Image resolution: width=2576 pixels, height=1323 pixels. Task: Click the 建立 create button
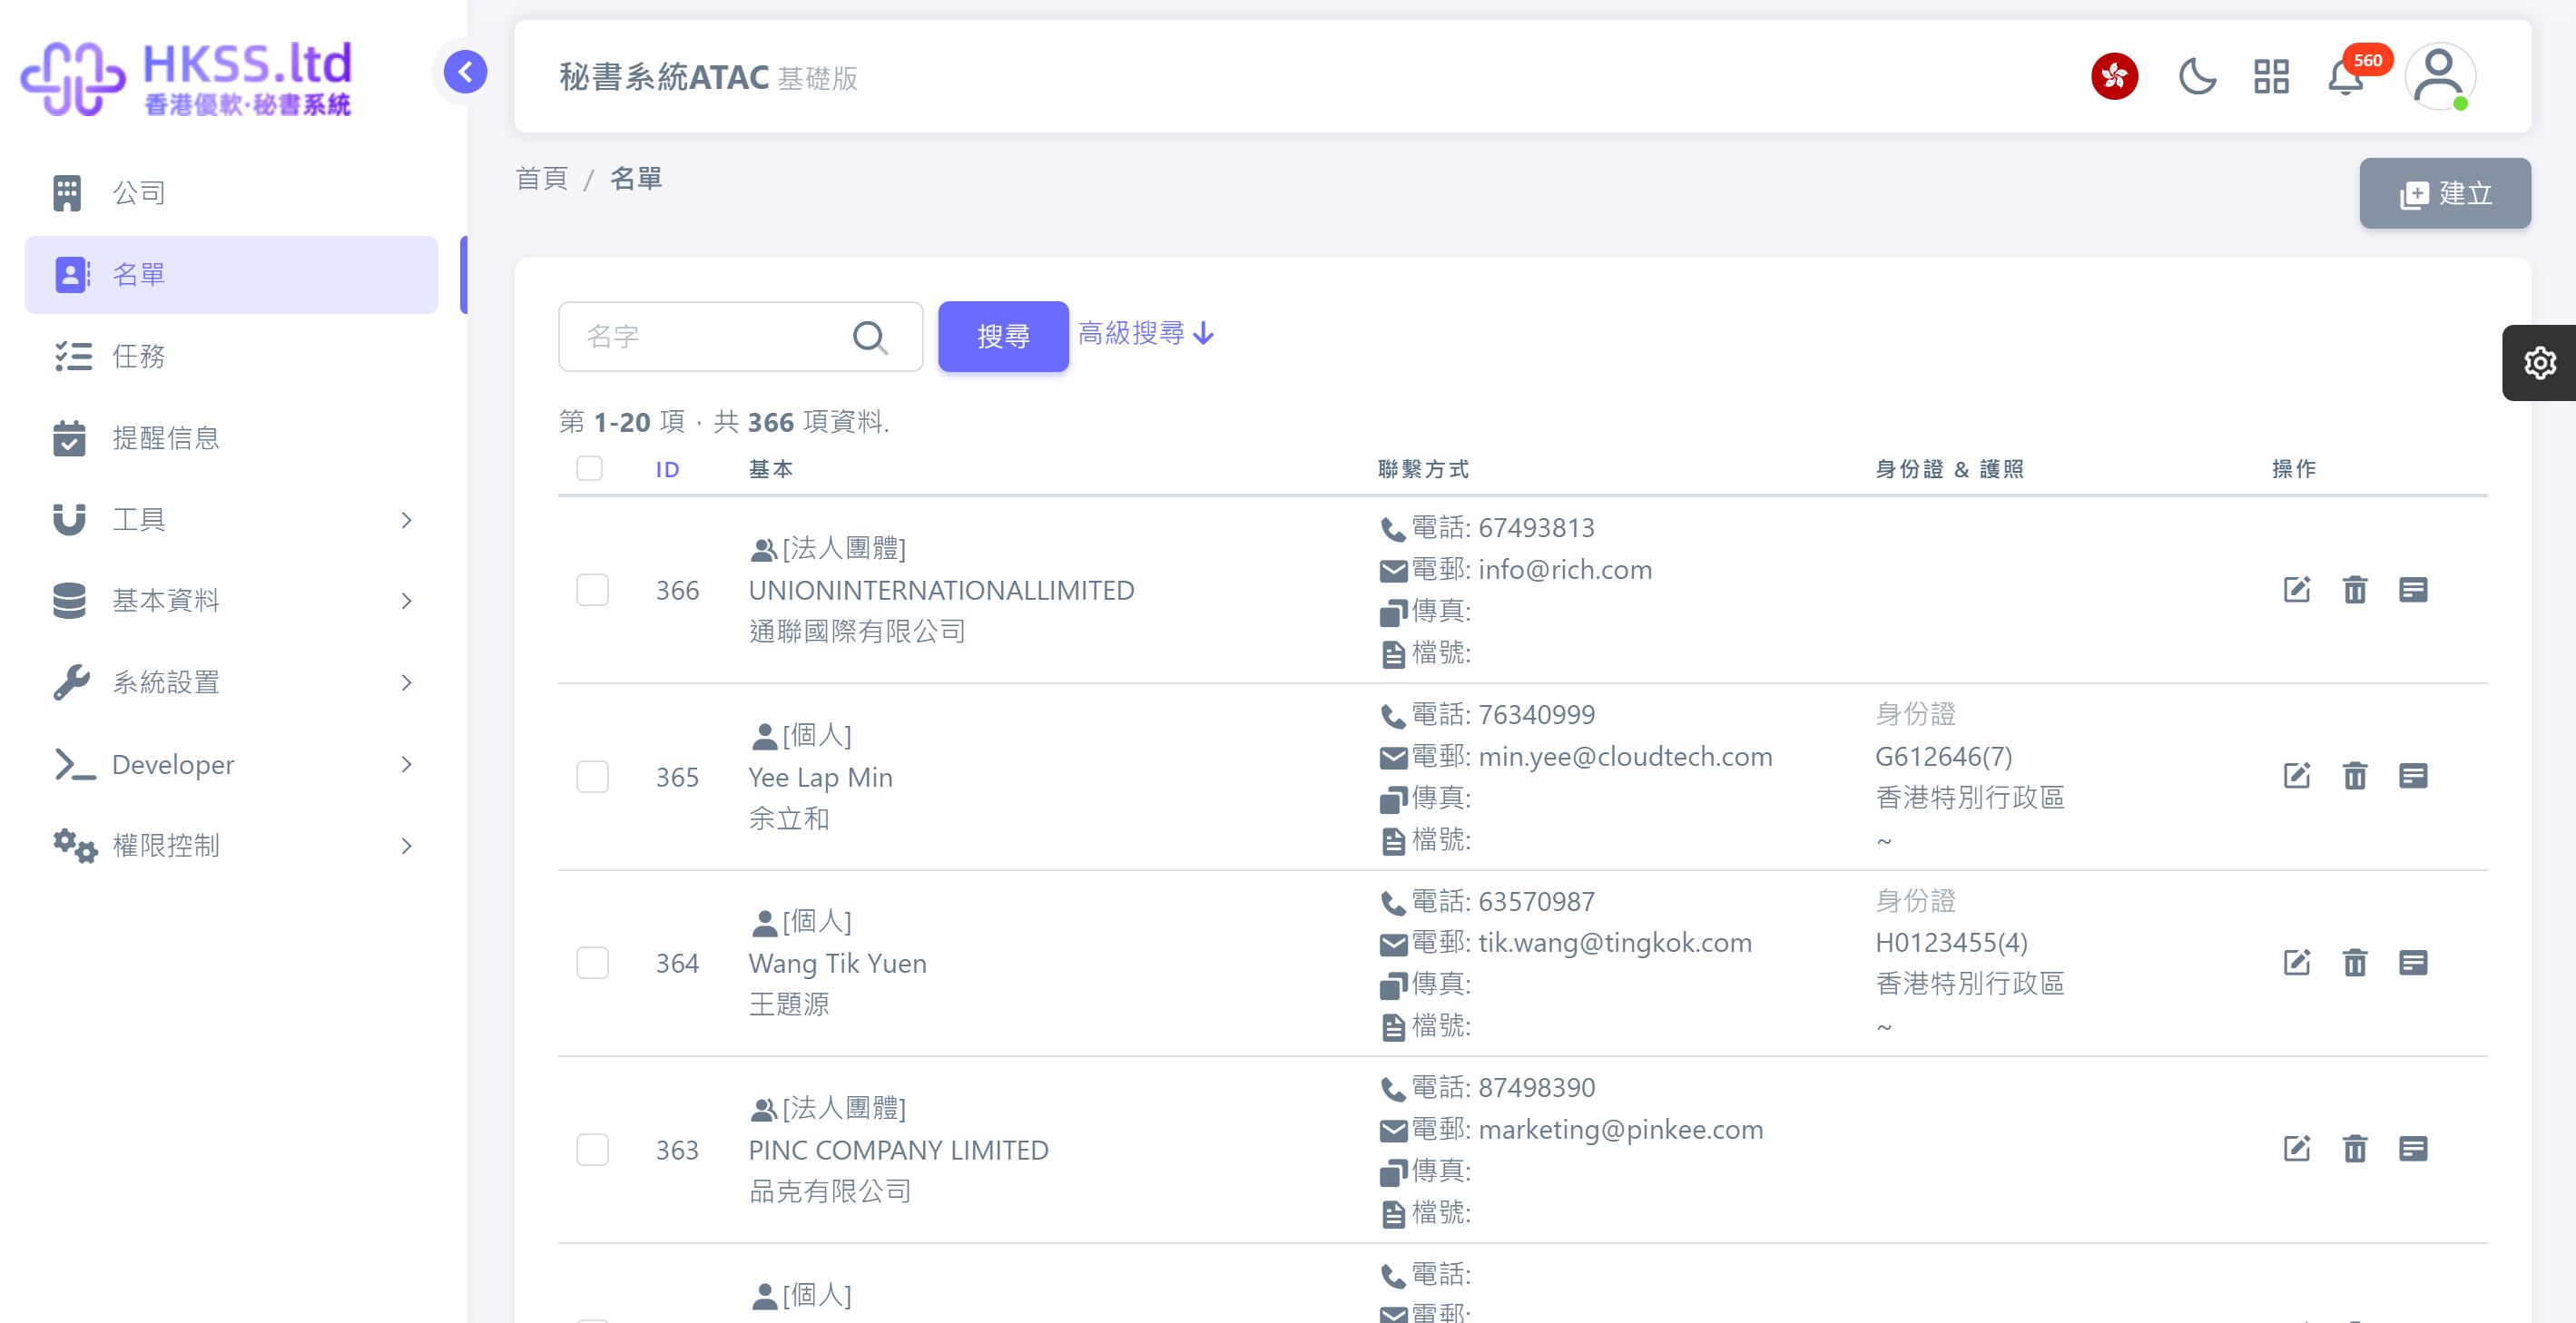point(2445,193)
